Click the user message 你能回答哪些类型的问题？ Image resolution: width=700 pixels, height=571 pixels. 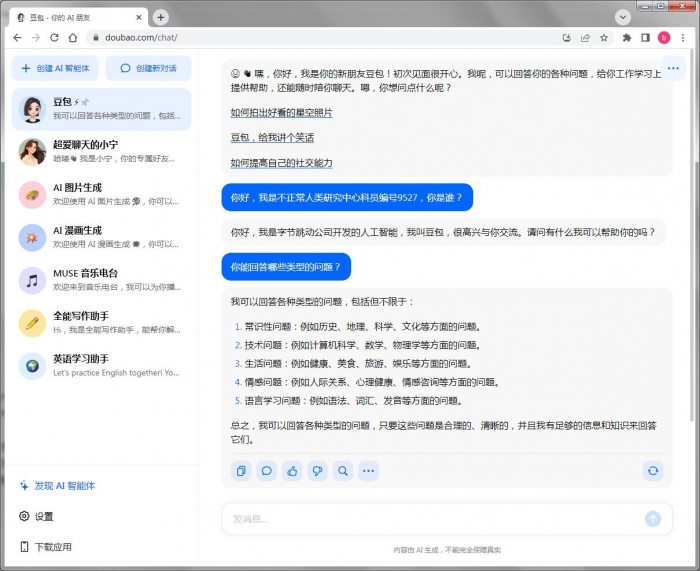pos(286,267)
